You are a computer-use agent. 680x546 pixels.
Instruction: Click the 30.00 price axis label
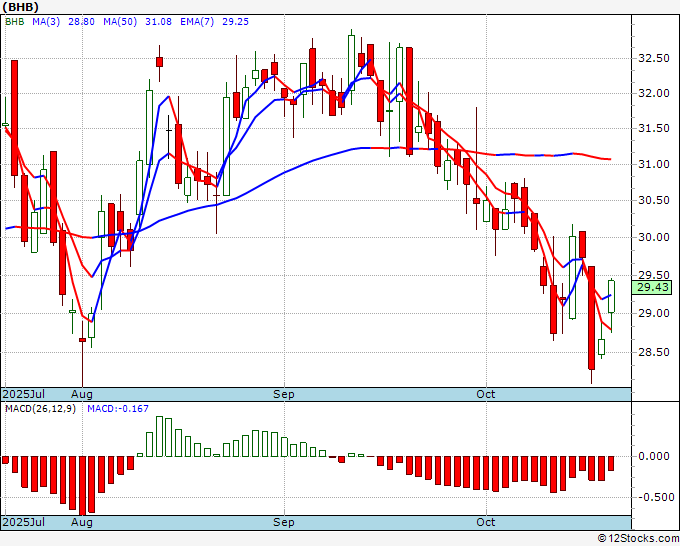pos(654,237)
